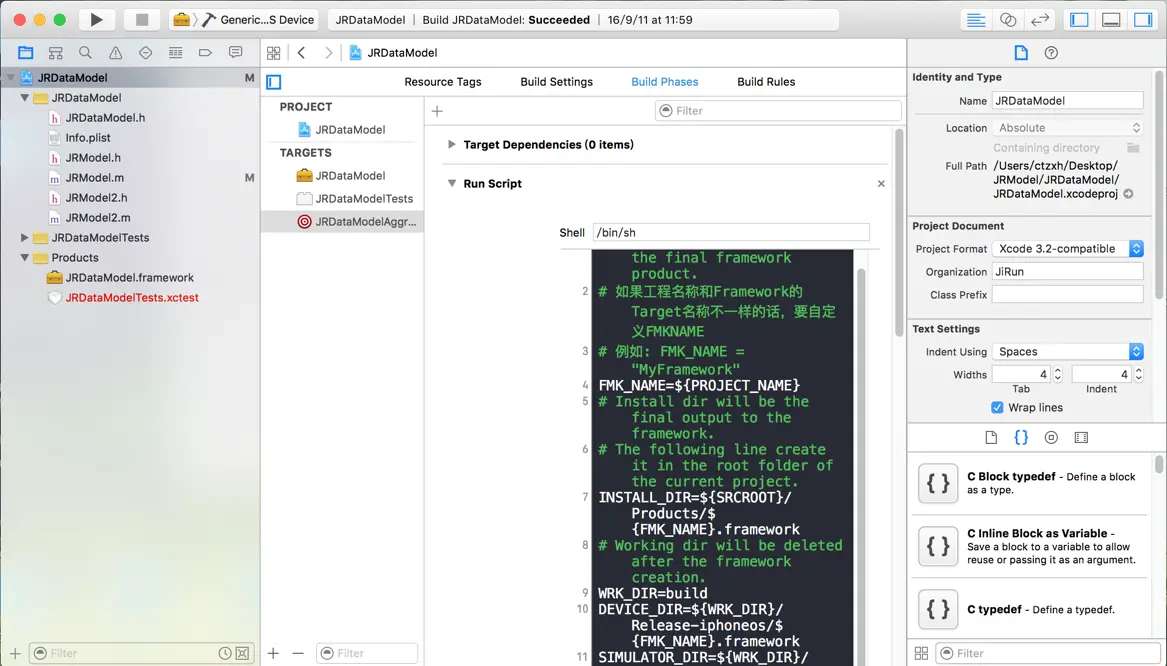Click the build phases Filter field

778,111
